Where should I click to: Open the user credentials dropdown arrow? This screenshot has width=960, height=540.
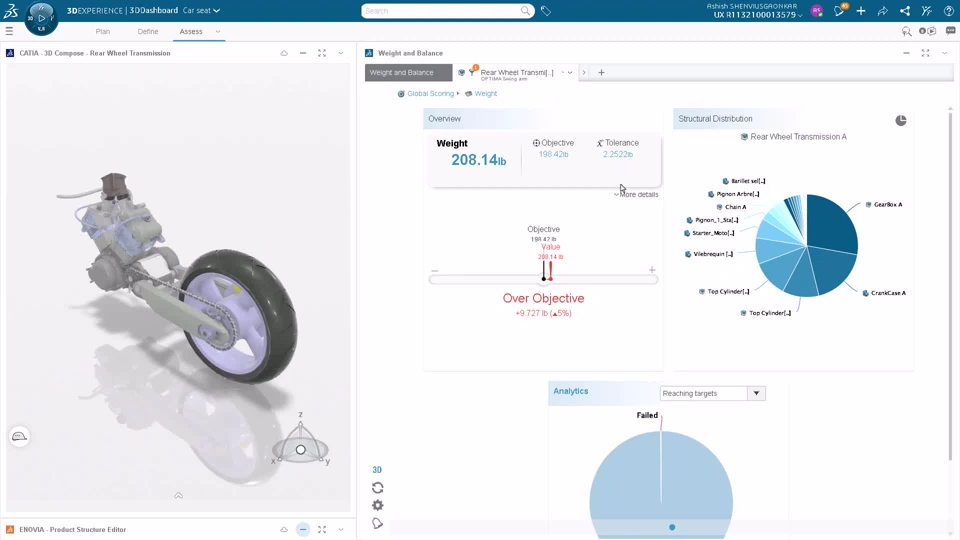[800, 15]
